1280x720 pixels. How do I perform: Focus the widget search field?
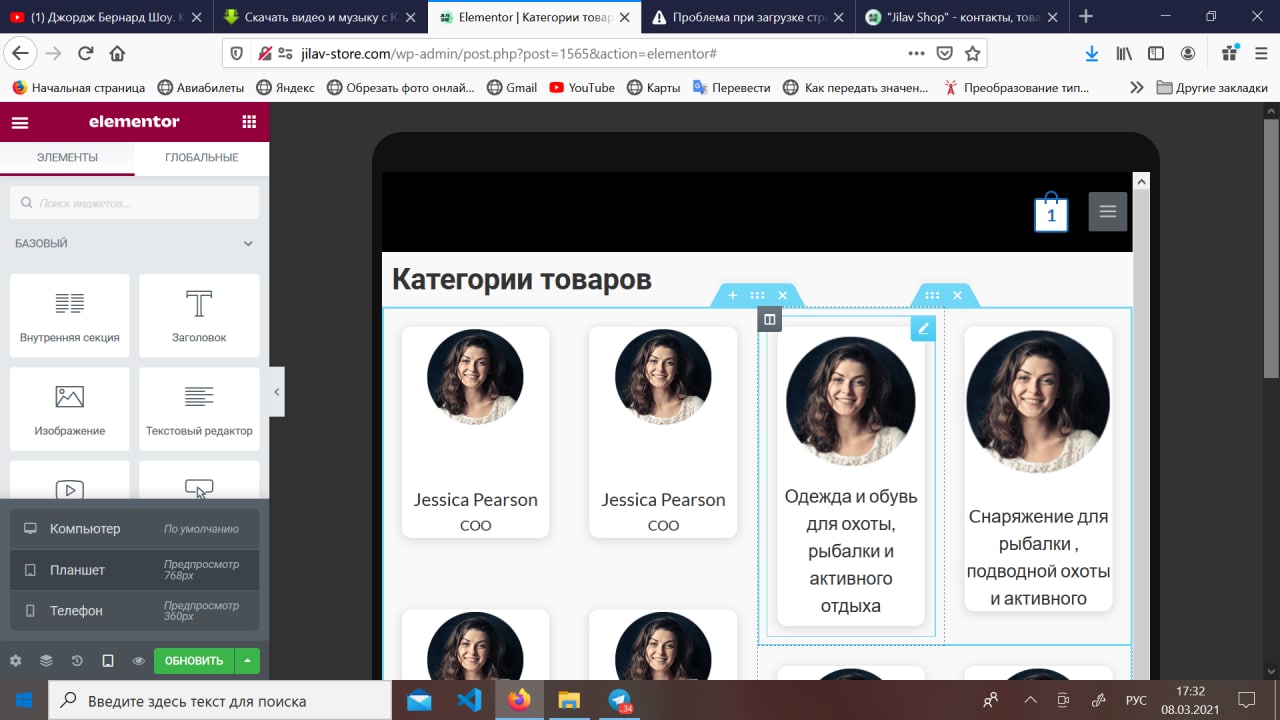click(134, 203)
